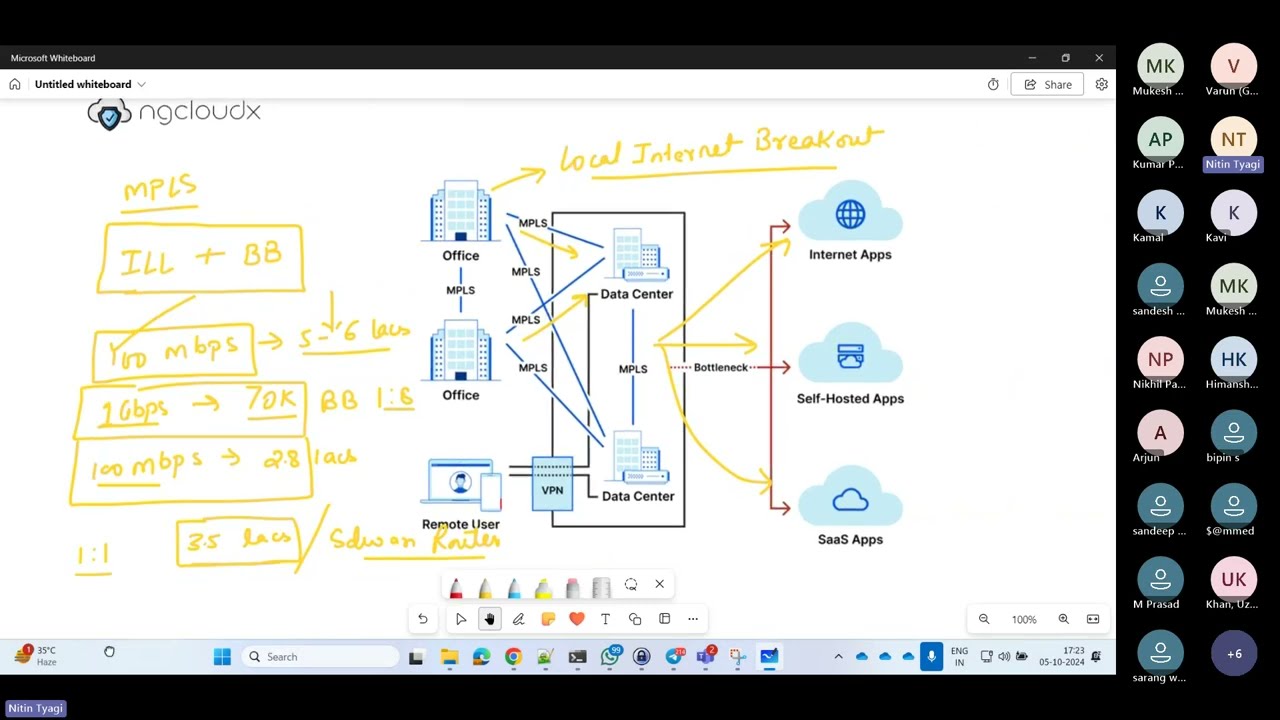Click fit to screen icon
The height and width of the screenshot is (720, 1280).
pyautogui.click(x=1093, y=619)
